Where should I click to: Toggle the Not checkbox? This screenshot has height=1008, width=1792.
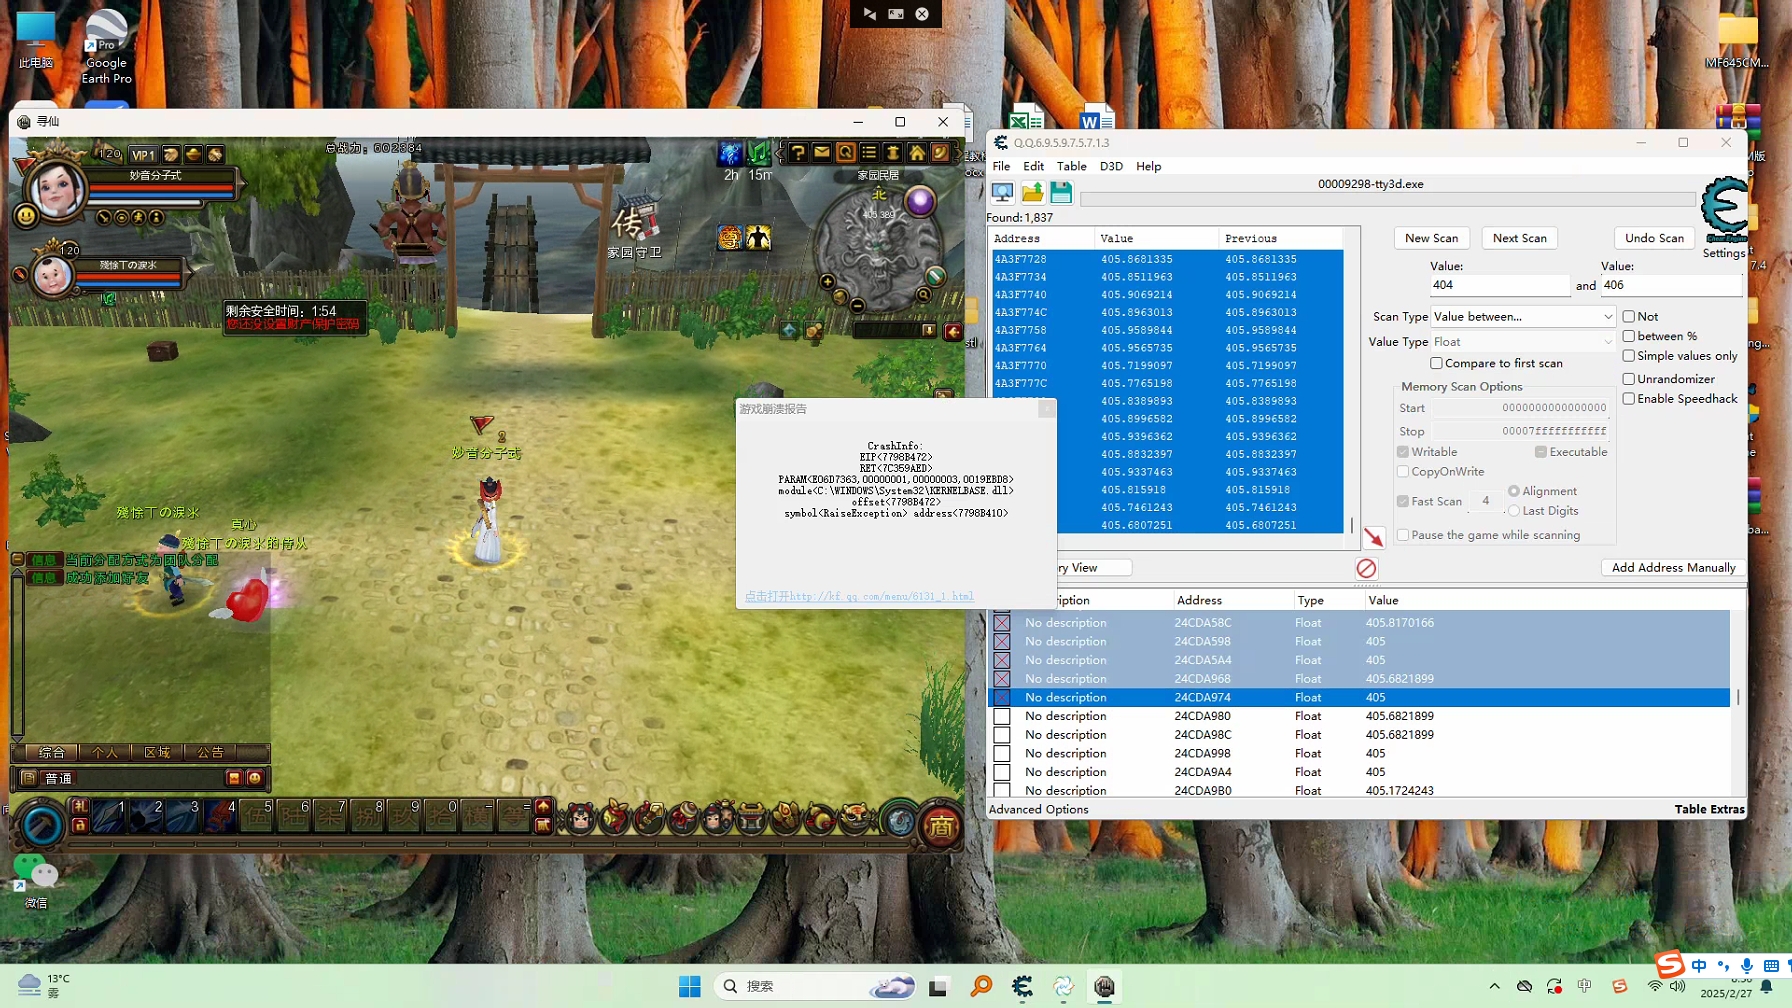1629,316
